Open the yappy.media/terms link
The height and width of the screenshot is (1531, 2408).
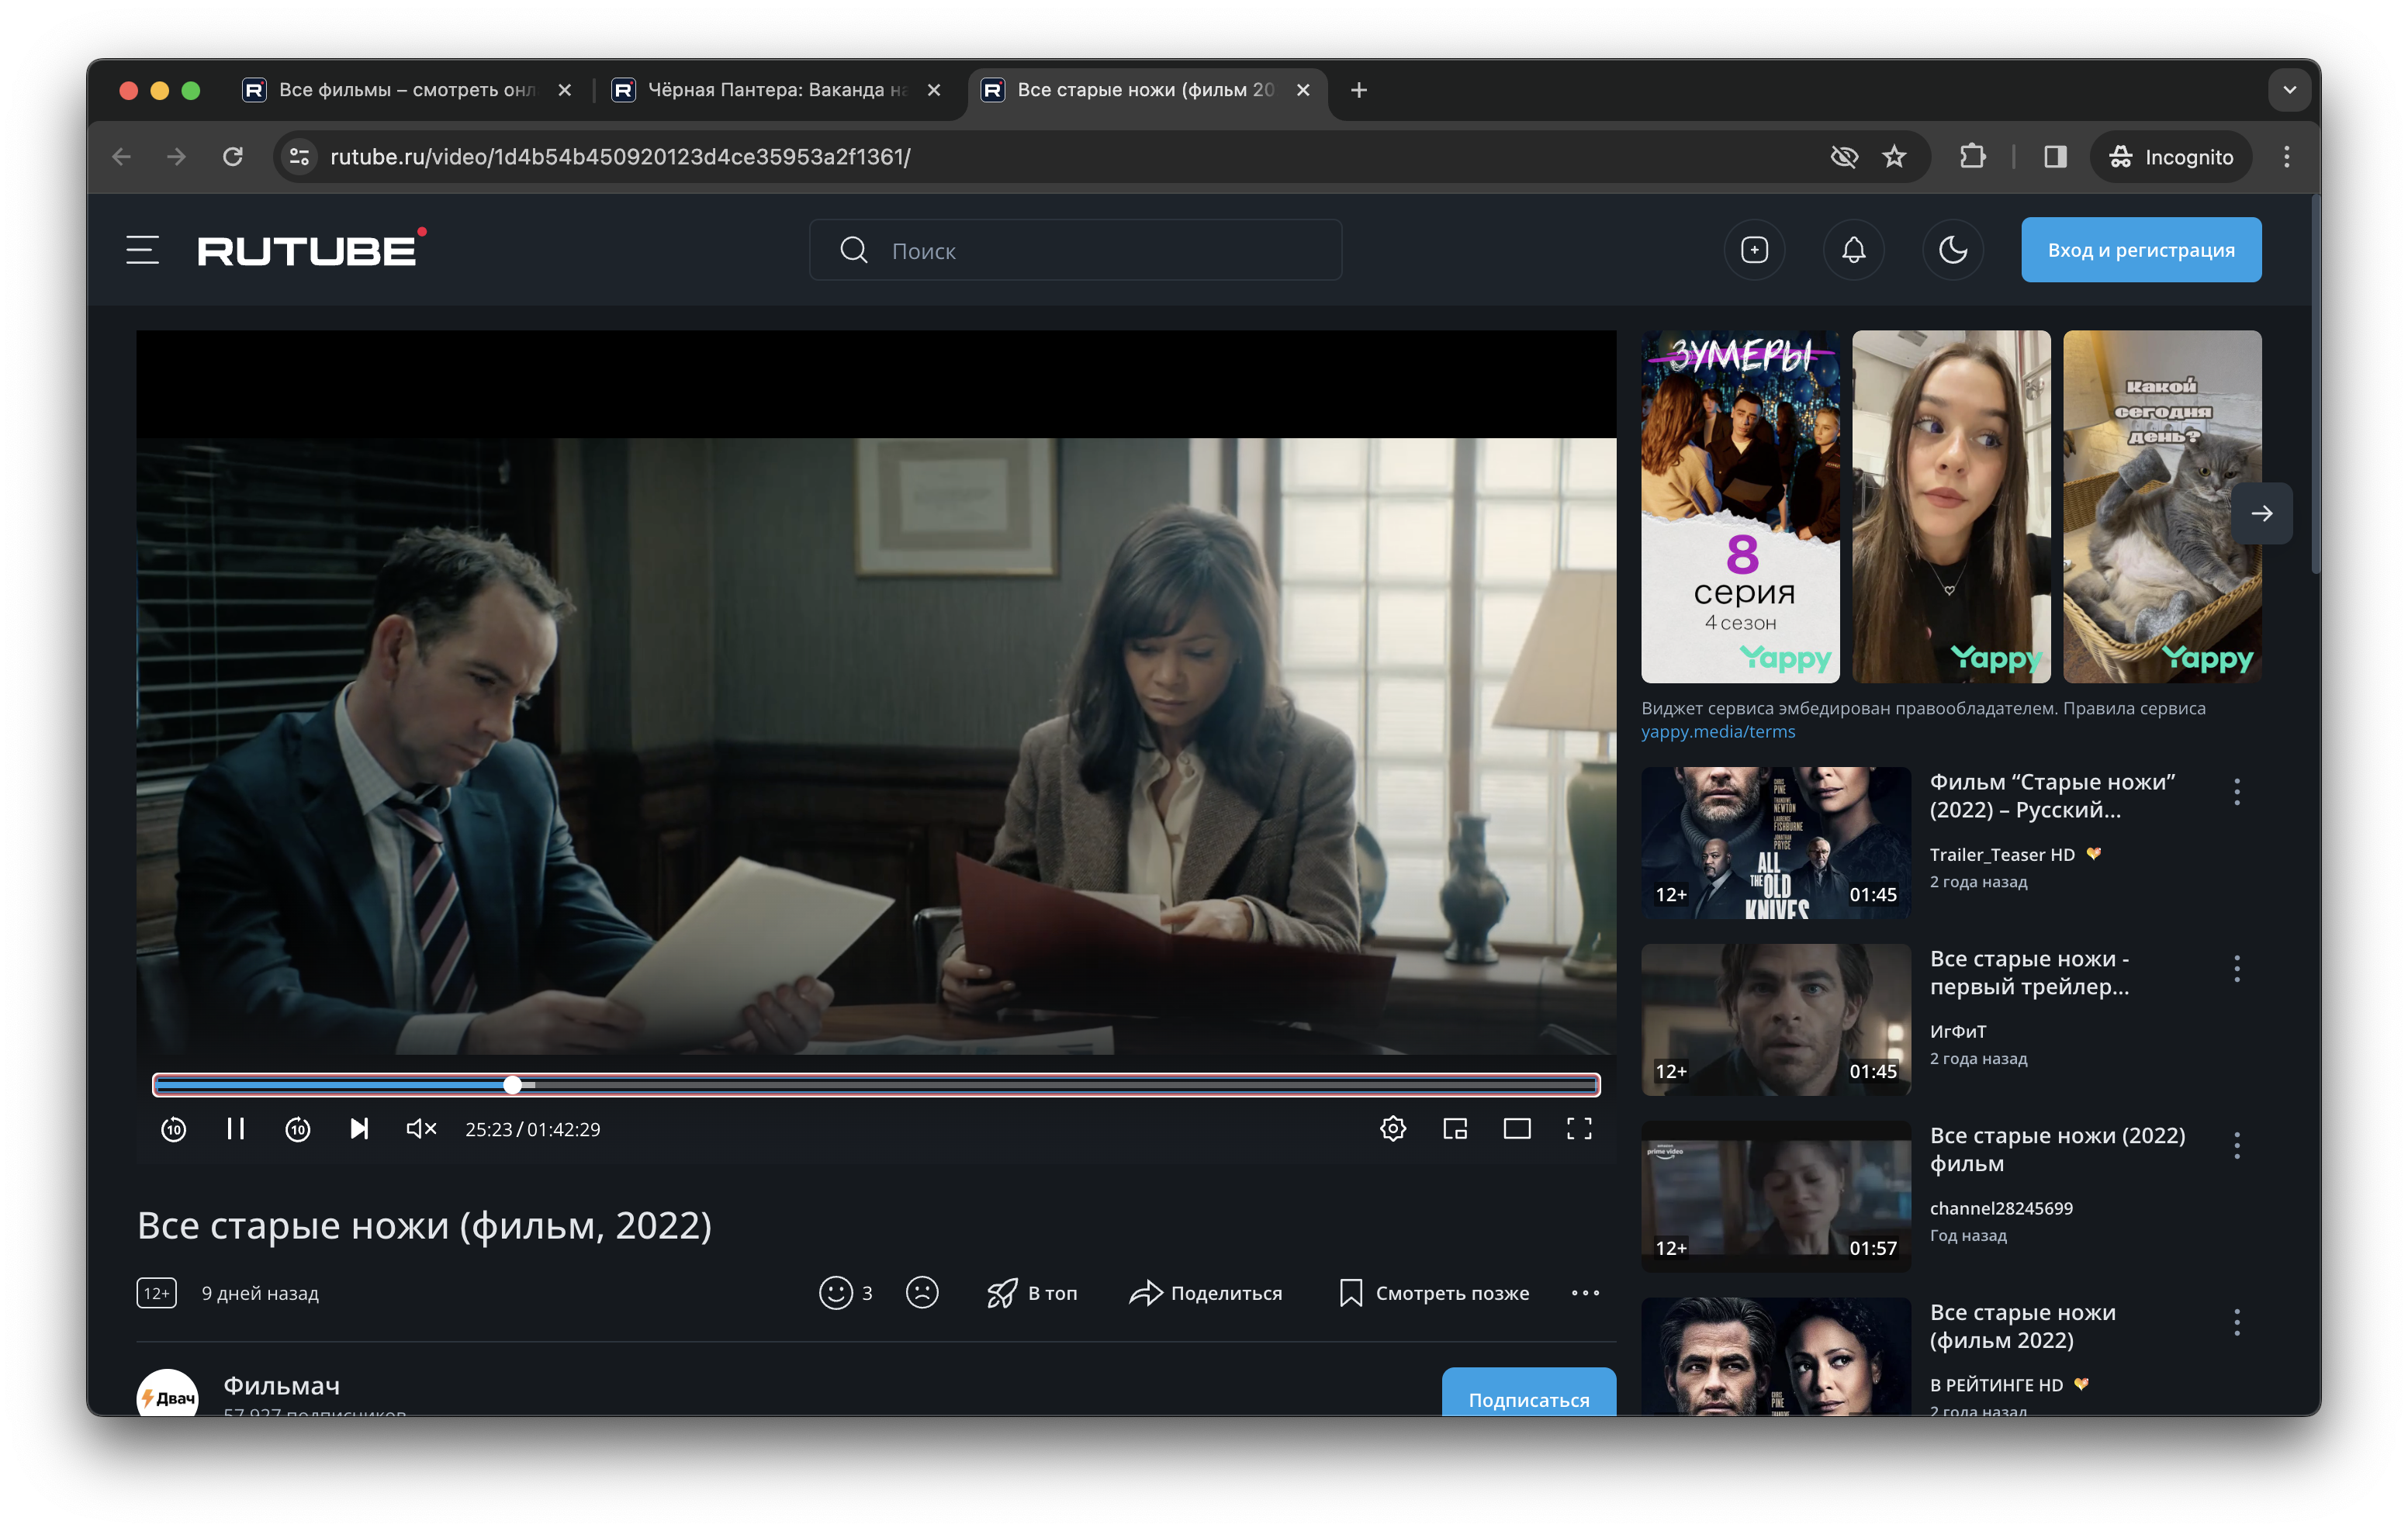[x=1717, y=732]
